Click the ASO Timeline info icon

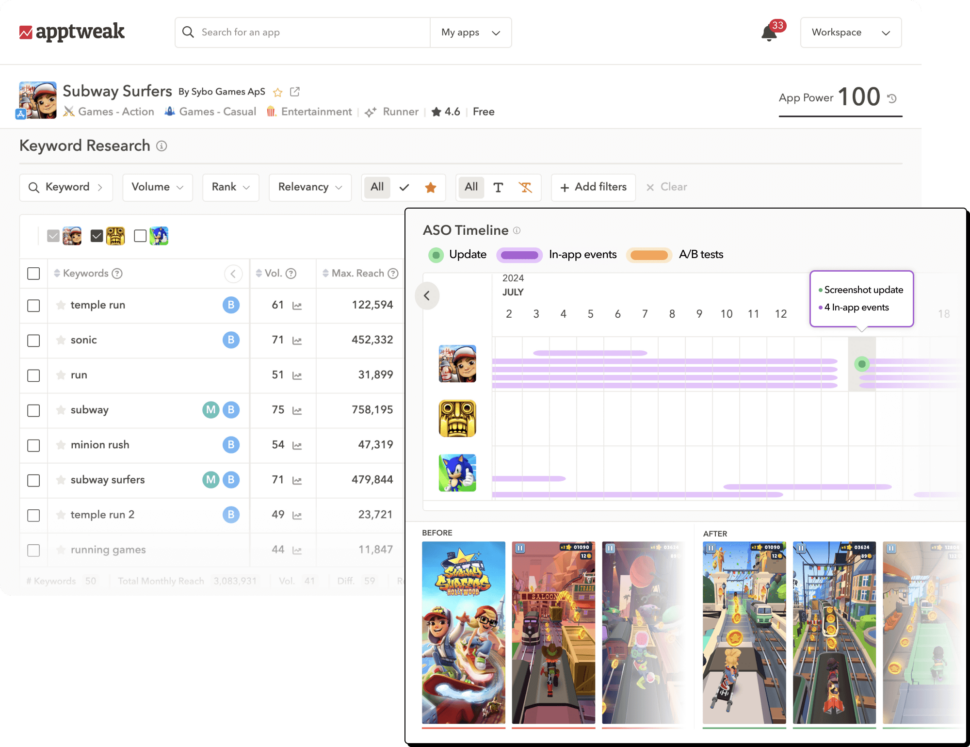click(x=517, y=231)
